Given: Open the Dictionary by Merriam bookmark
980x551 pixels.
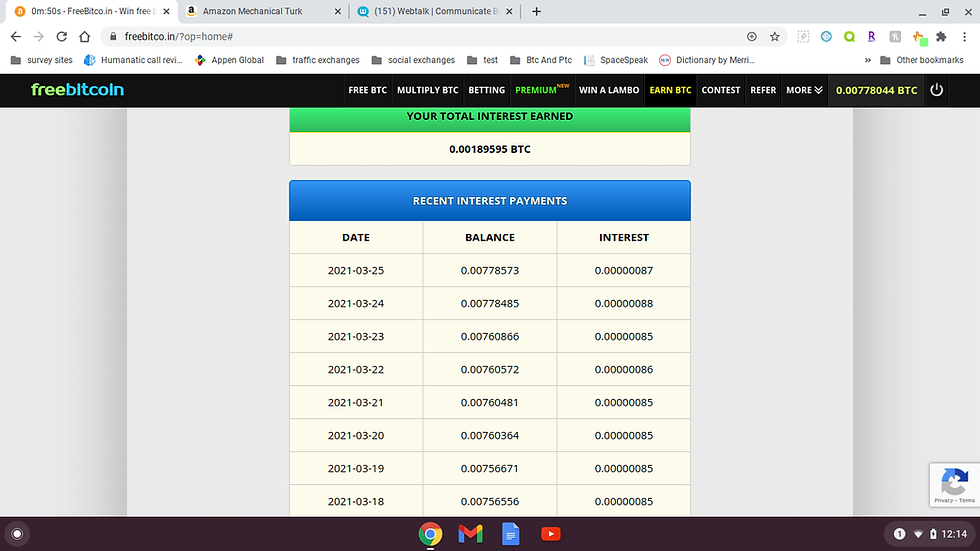Looking at the screenshot, I should pos(708,60).
